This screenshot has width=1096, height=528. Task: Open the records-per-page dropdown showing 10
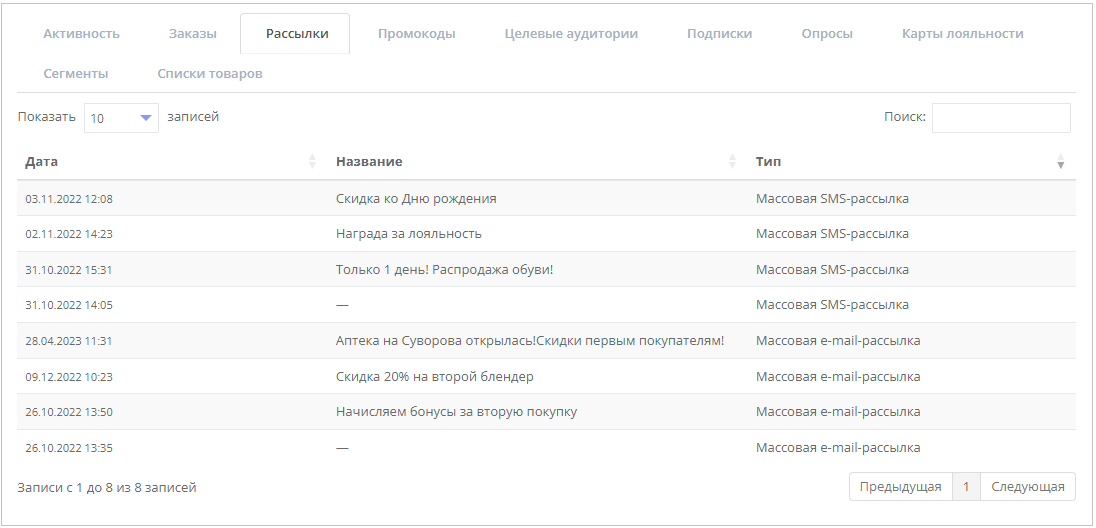(122, 118)
